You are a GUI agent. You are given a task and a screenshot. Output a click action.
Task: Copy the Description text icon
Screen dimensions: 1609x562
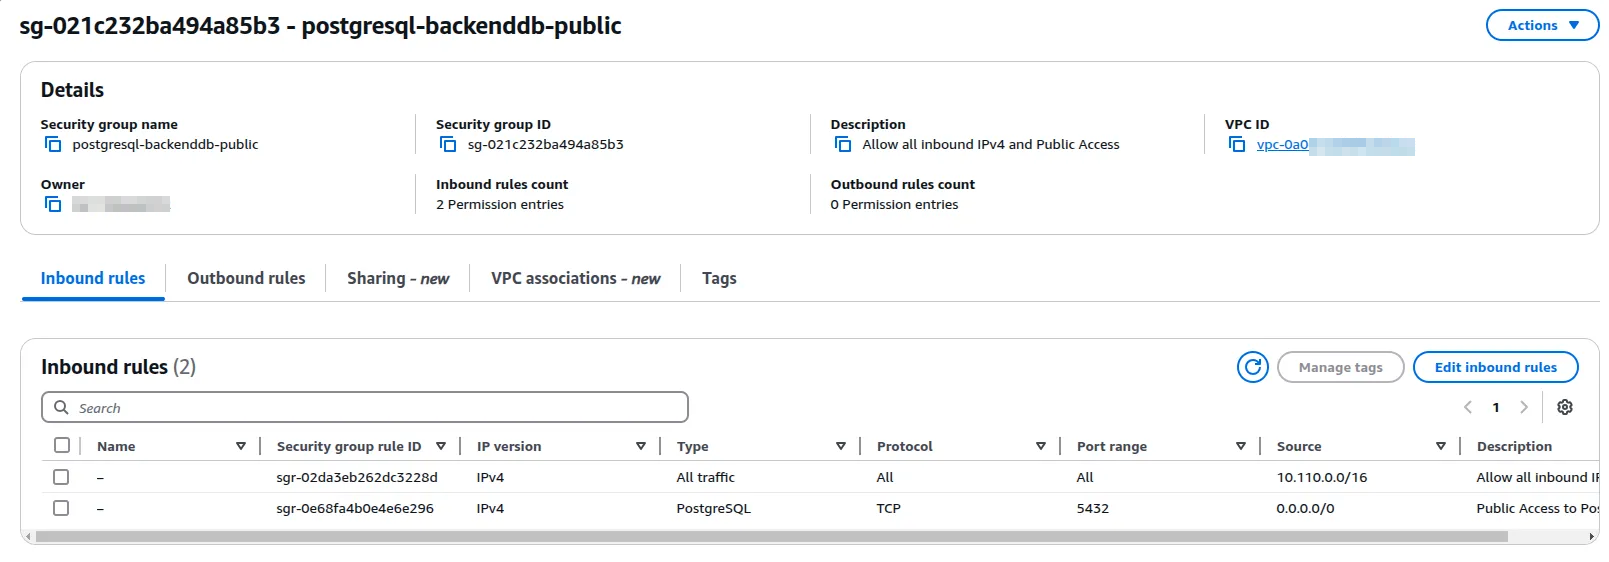pos(843,145)
